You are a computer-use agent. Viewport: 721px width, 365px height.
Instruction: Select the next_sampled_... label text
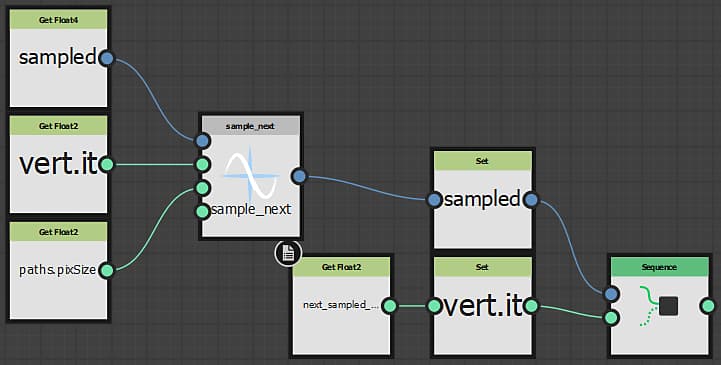[341, 305]
